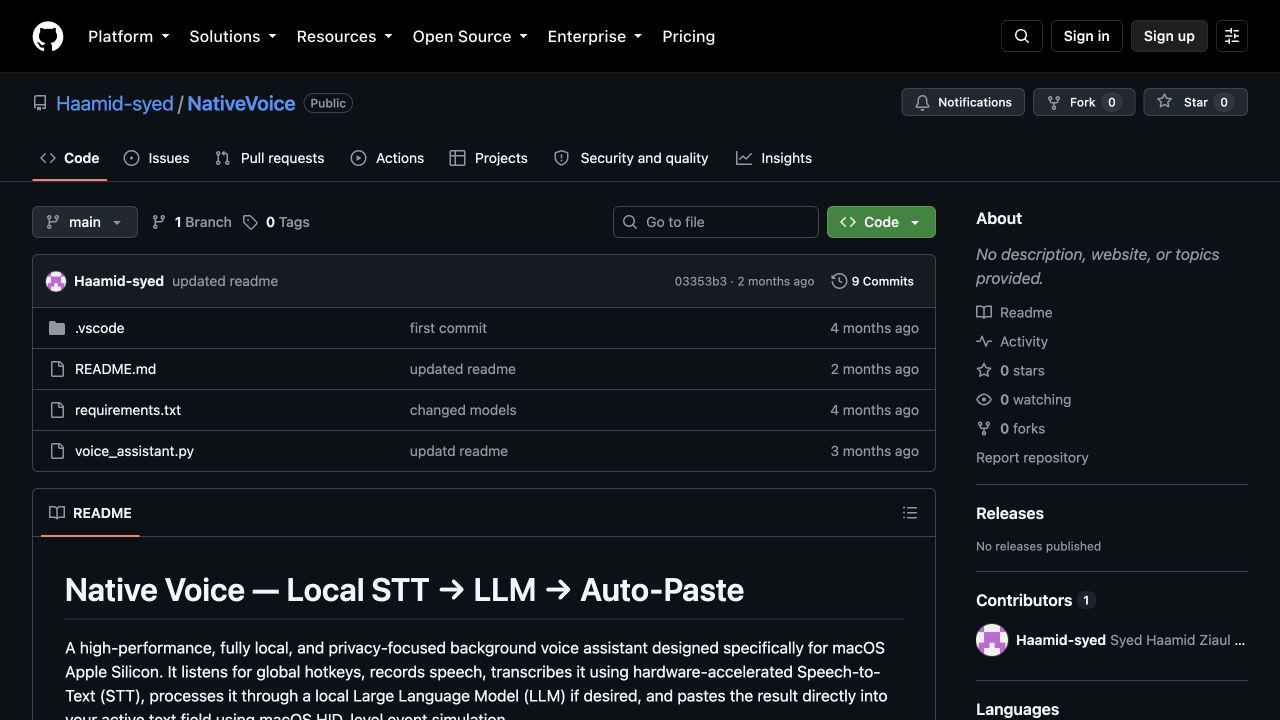Switch to the Issues tab
Image resolution: width=1280 pixels, height=720 pixels.
pyautogui.click(x=156, y=158)
